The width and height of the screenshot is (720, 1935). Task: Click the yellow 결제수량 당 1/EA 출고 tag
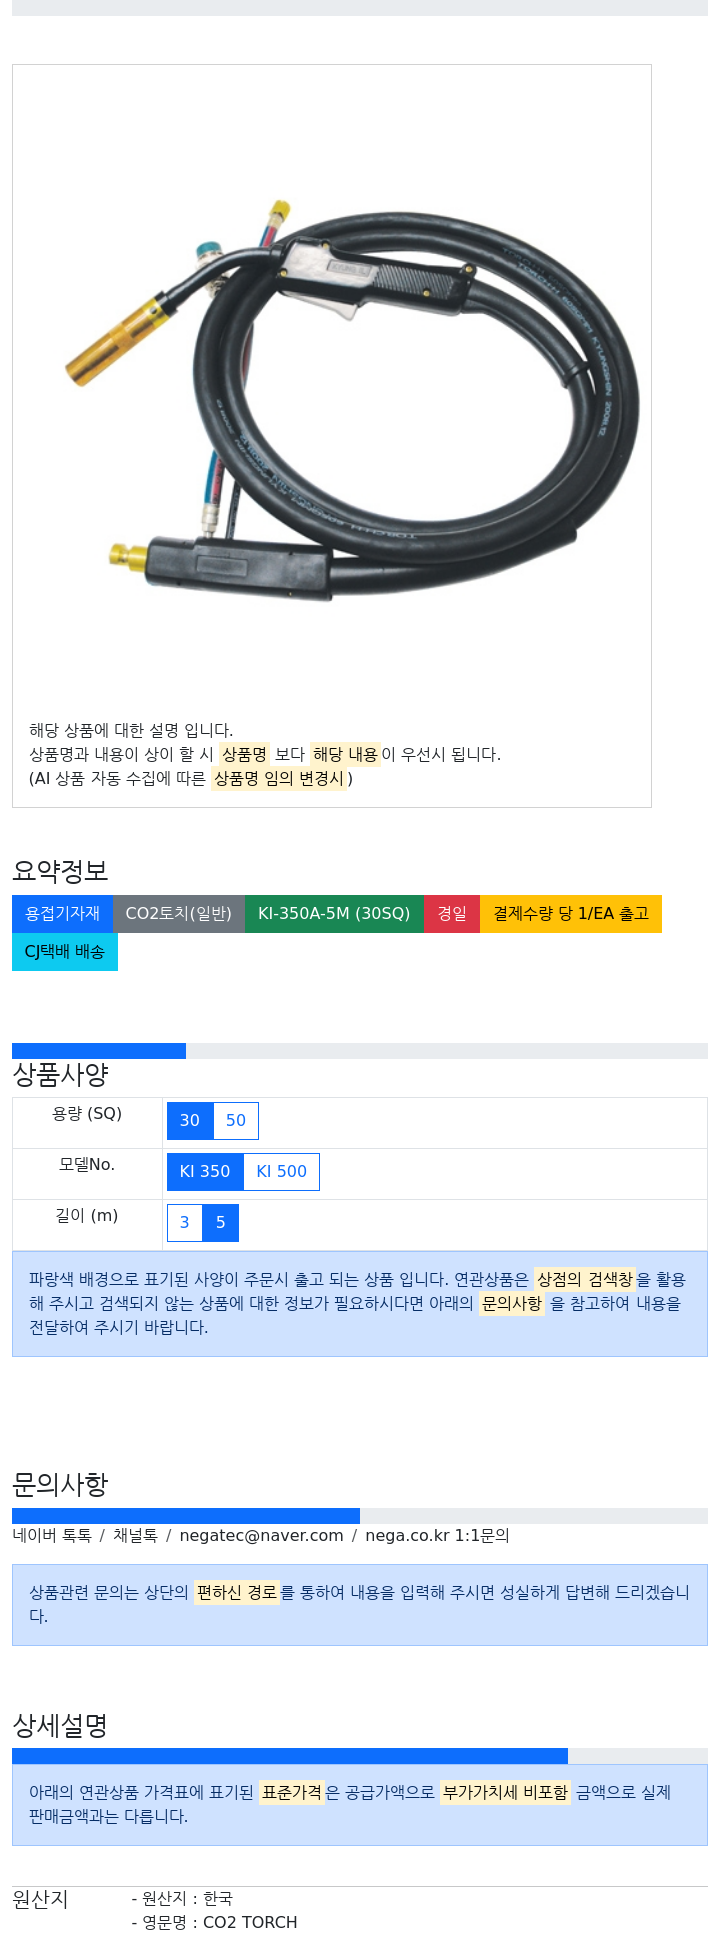571,914
